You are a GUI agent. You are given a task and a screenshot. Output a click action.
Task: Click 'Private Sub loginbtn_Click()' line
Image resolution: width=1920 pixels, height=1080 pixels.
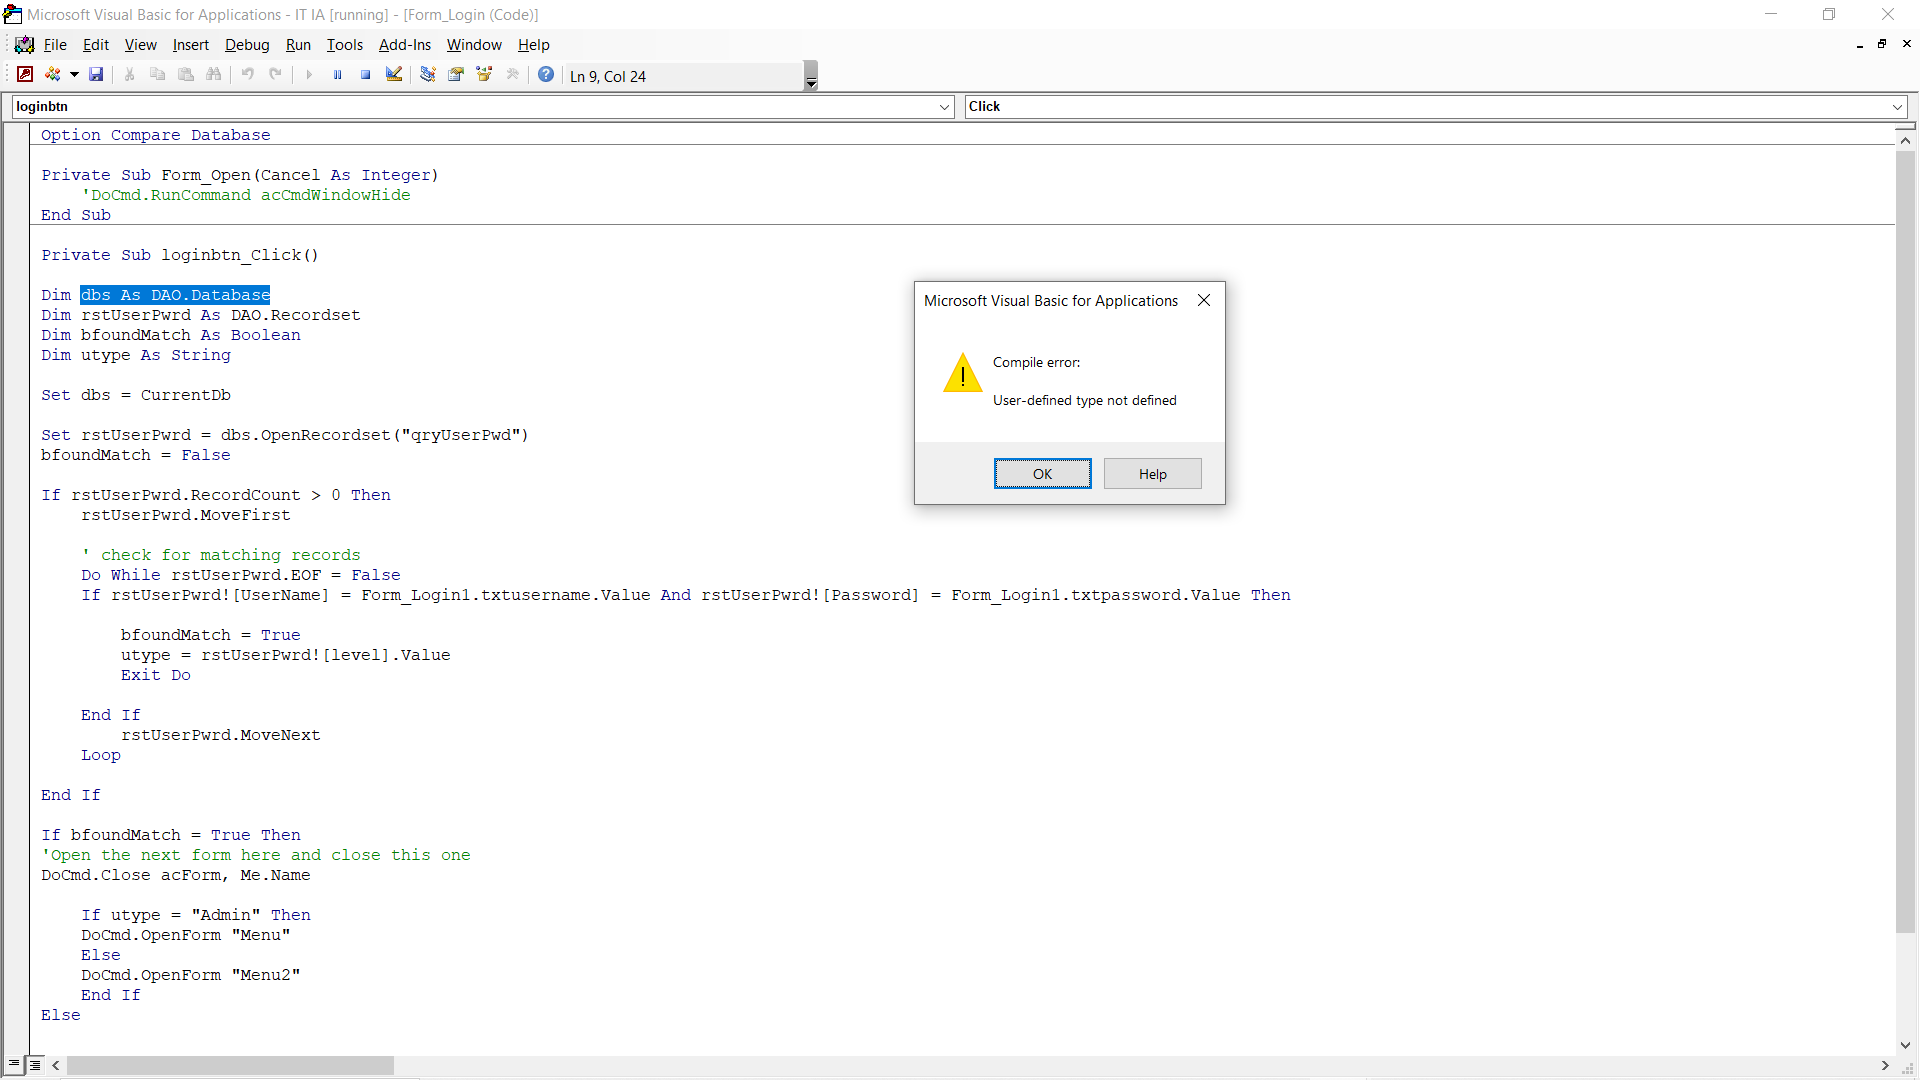click(x=180, y=255)
